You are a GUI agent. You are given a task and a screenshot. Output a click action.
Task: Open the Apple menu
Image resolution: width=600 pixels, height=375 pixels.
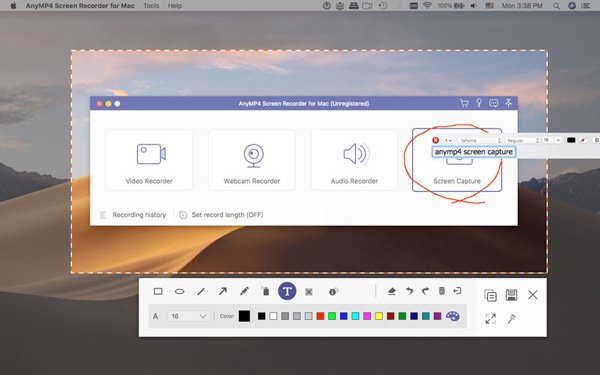(x=13, y=6)
